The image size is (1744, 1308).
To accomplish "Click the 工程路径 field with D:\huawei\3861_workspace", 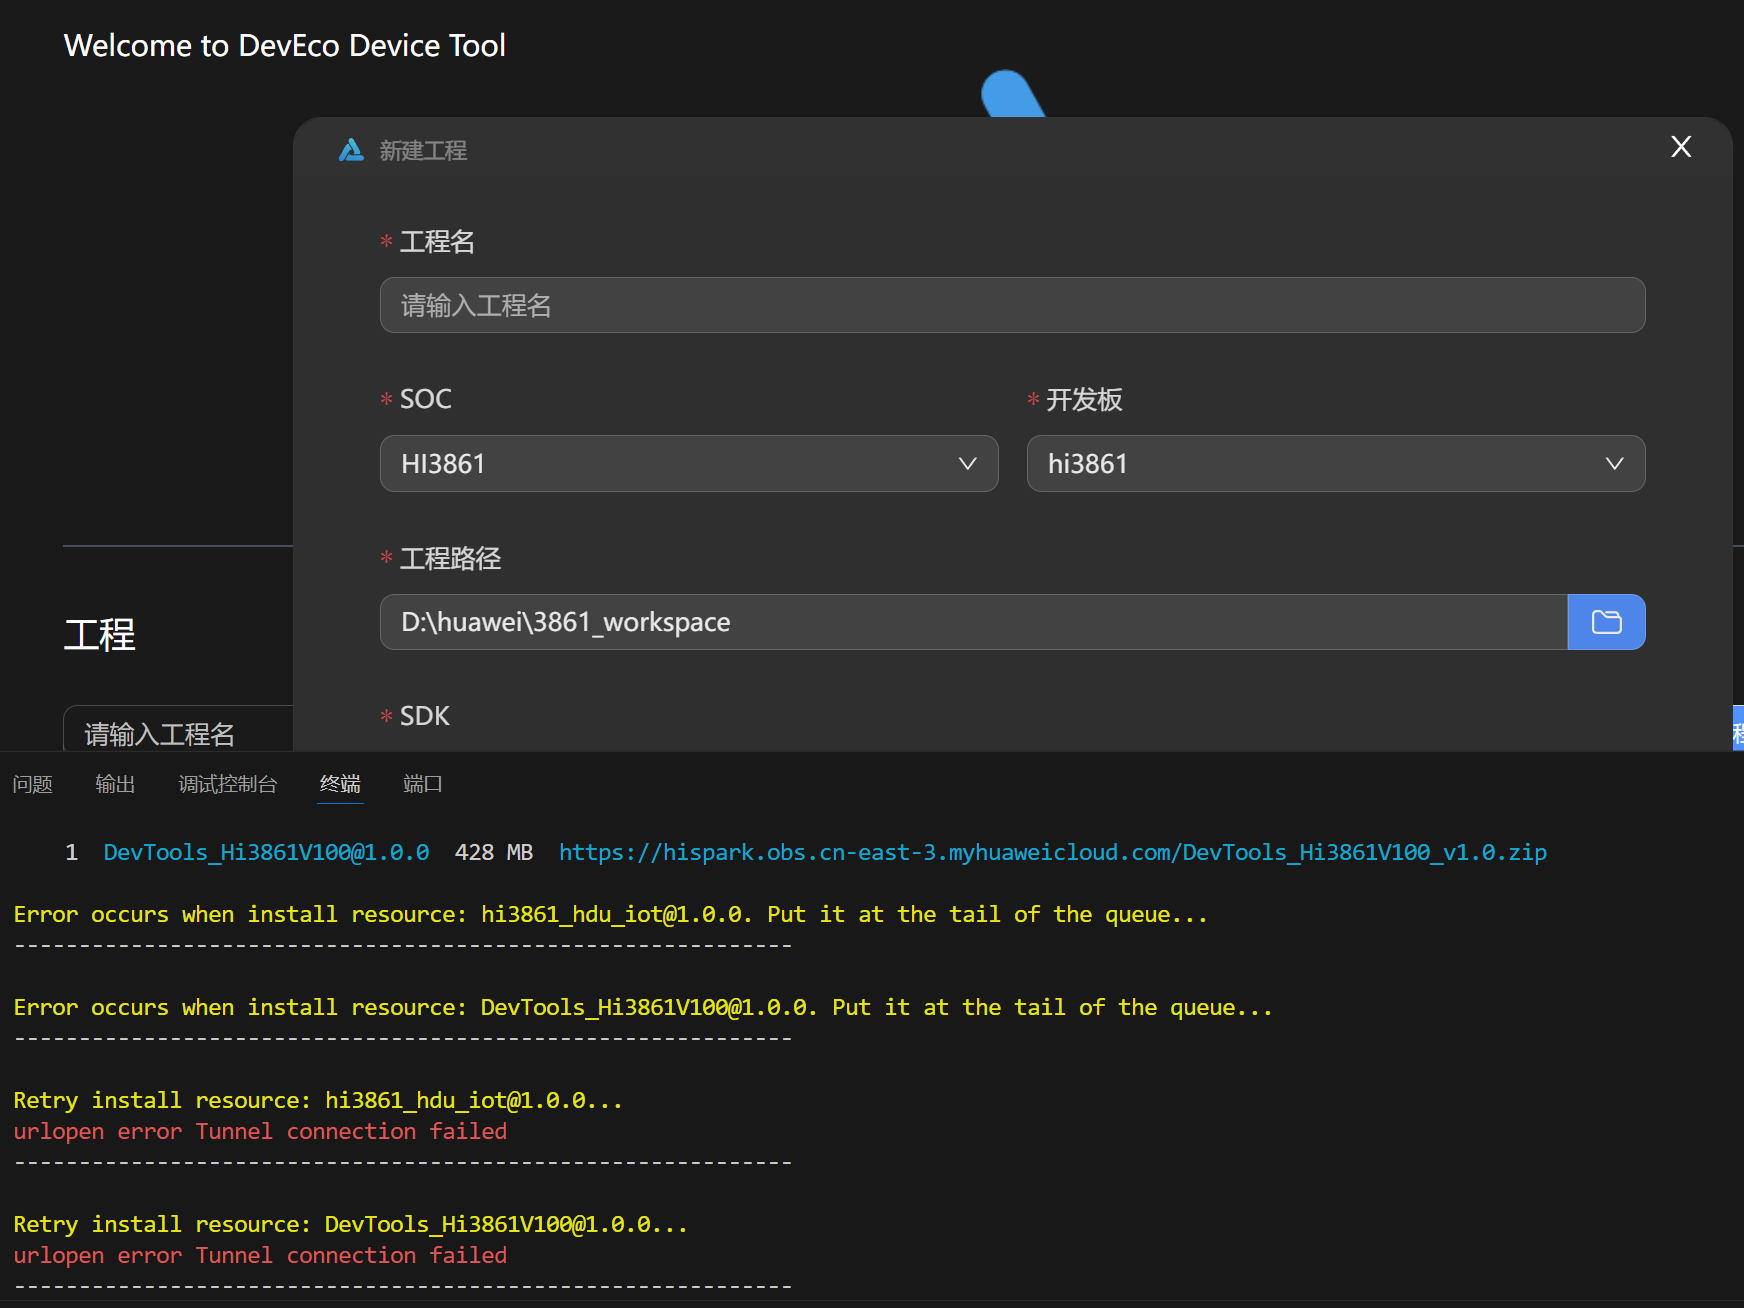I will click(x=973, y=622).
